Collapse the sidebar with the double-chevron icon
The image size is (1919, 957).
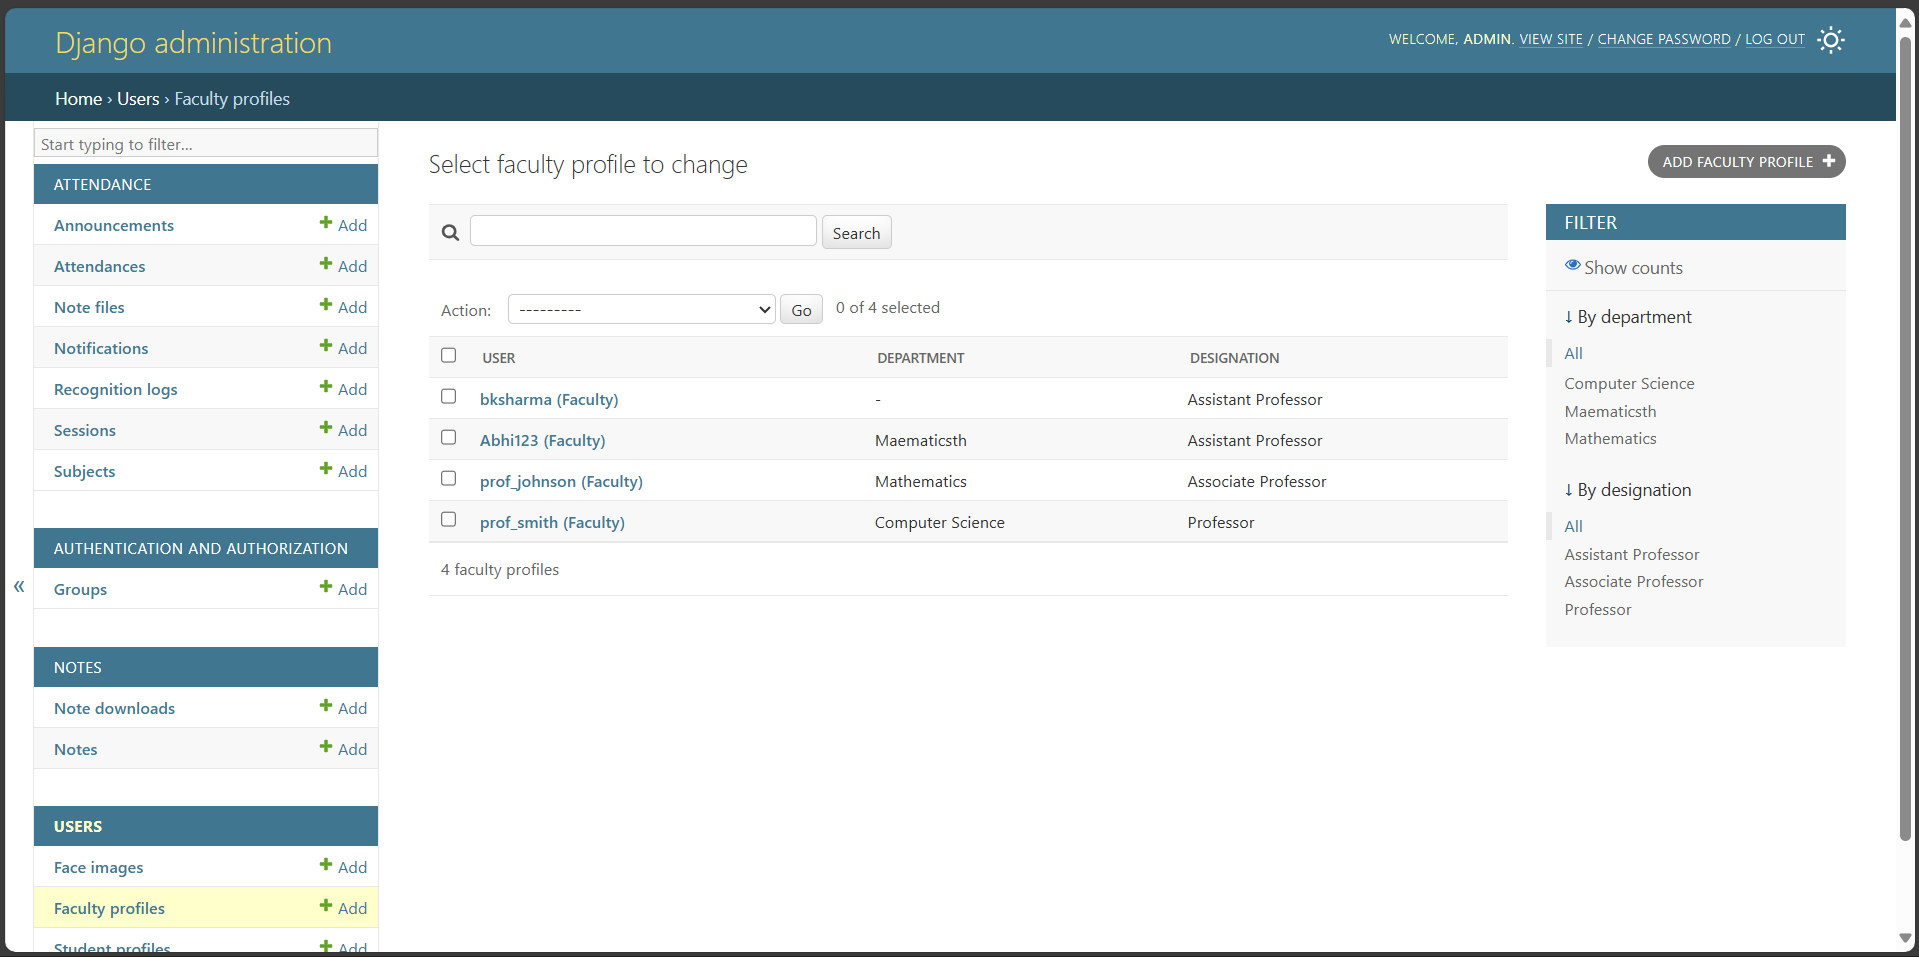point(18,587)
